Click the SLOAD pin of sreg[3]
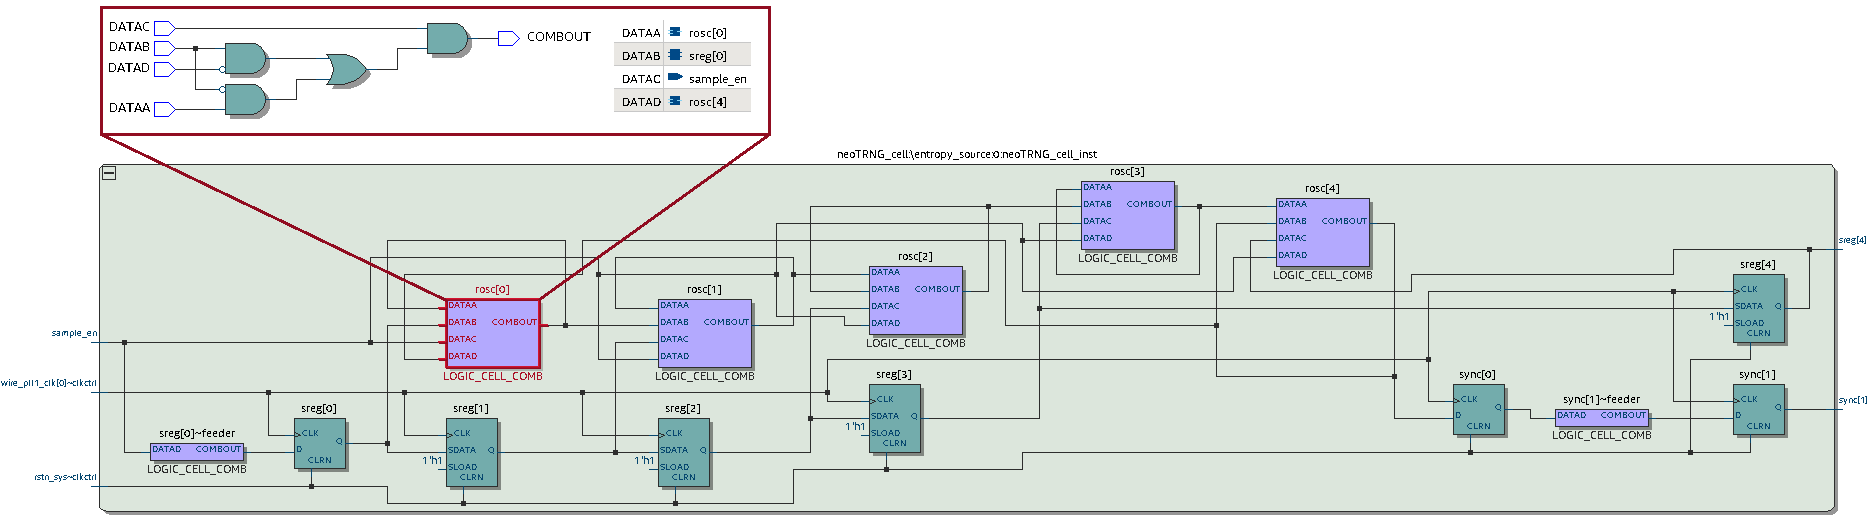Screen dimensions: 1872x522 coord(885,433)
